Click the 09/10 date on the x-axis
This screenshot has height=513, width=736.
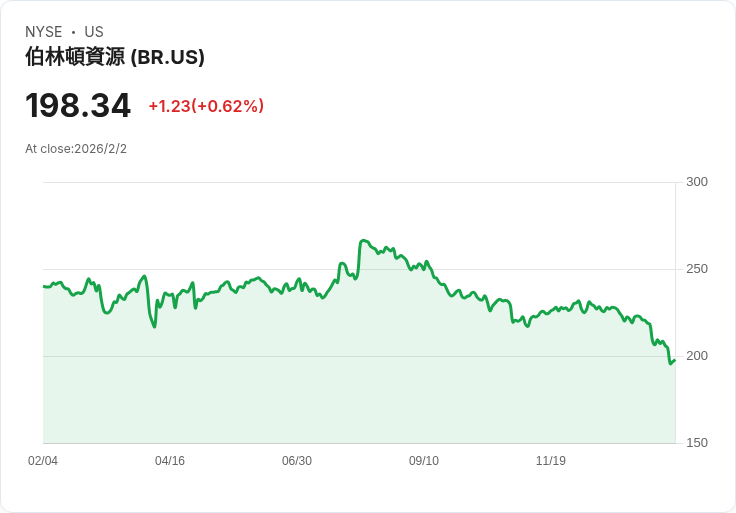(424, 461)
